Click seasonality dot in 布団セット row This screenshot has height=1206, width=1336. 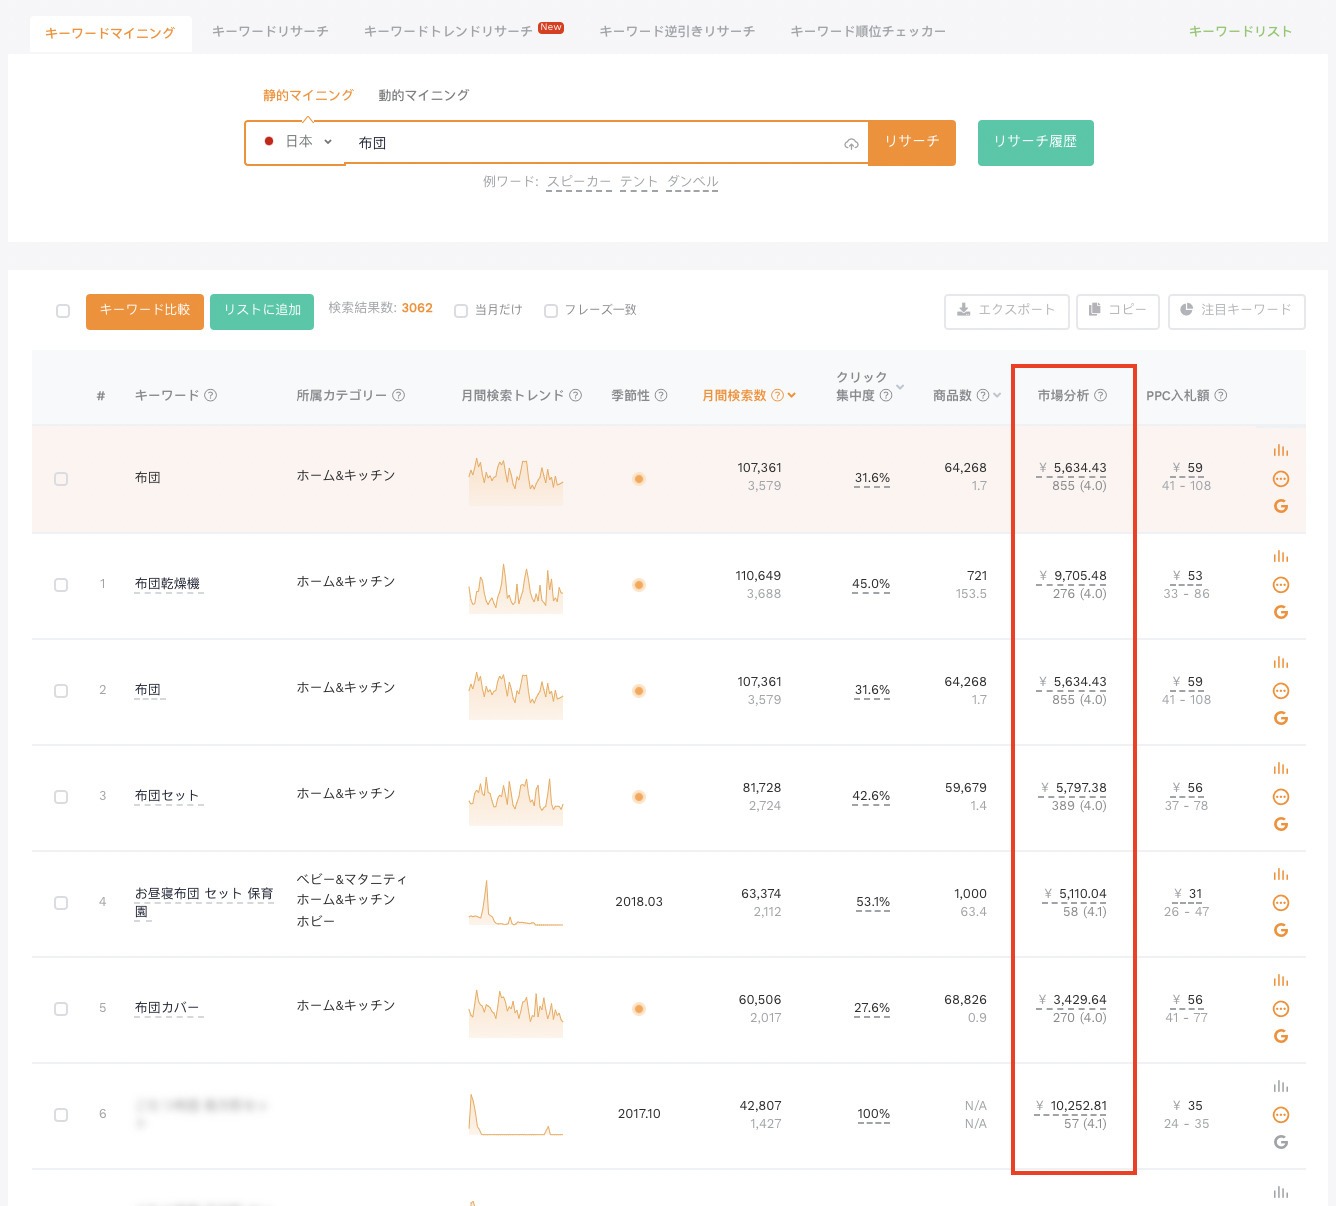coord(639,797)
